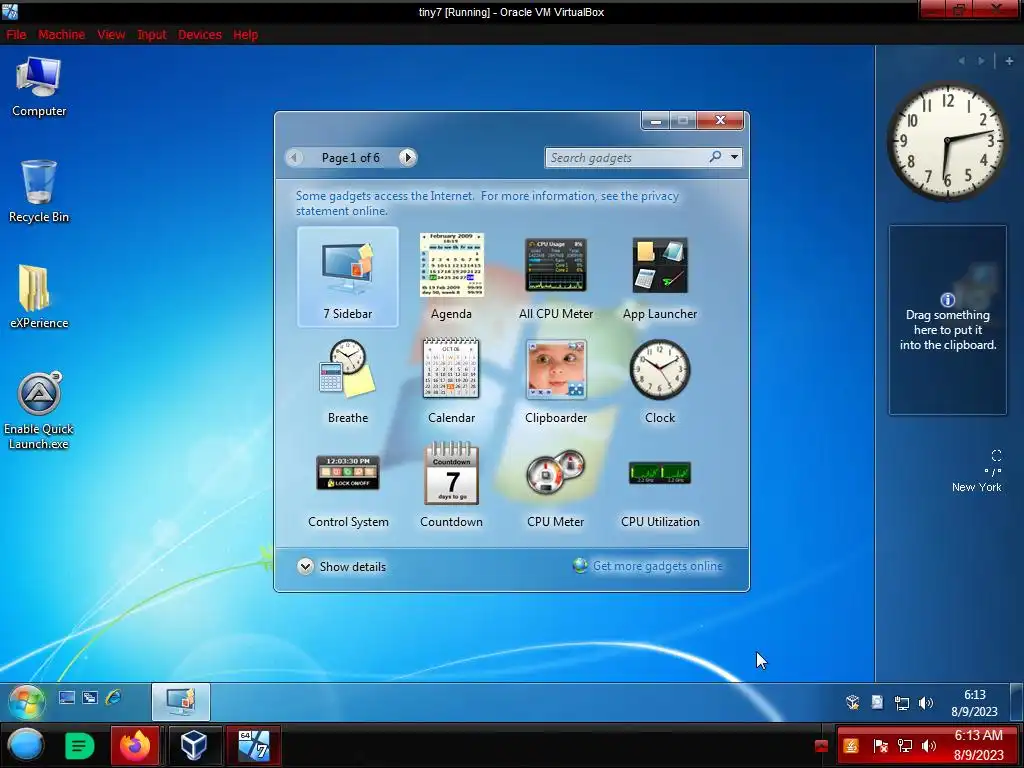Open the VirtualBox Machine menu
The width and height of the screenshot is (1024, 768).
[x=61, y=35]
